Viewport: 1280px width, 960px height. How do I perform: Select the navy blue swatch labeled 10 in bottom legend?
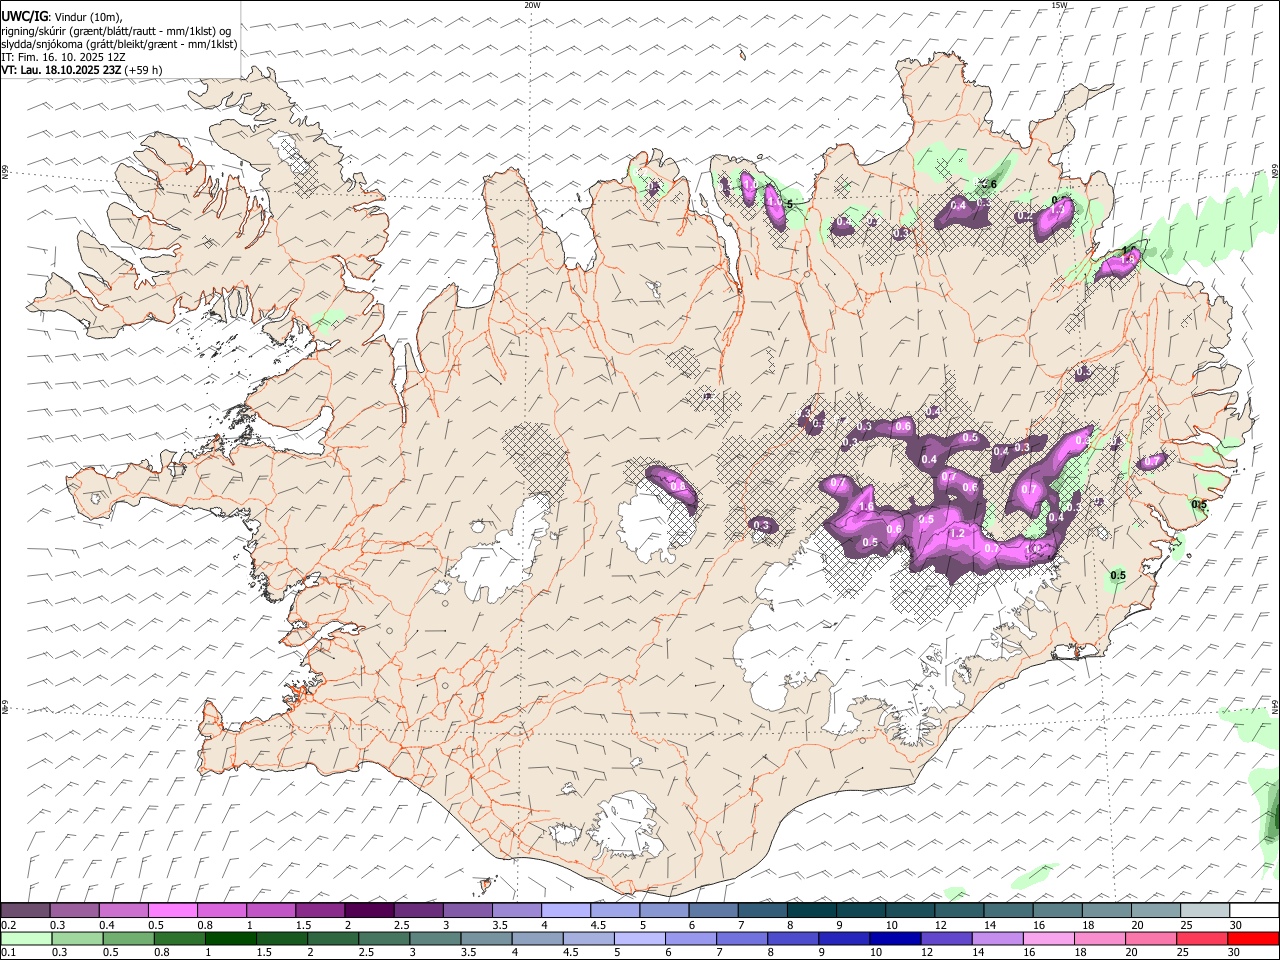(x=895, y=939)
